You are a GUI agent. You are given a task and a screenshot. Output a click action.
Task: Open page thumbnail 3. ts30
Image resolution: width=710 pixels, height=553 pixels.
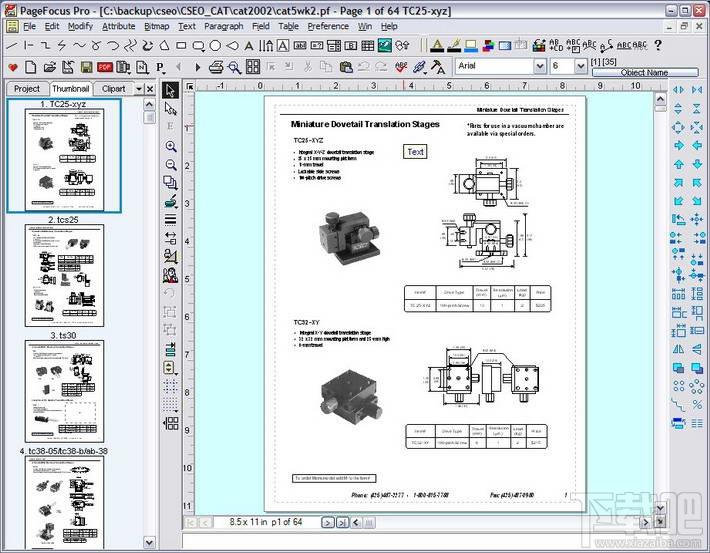pos(64,391)
